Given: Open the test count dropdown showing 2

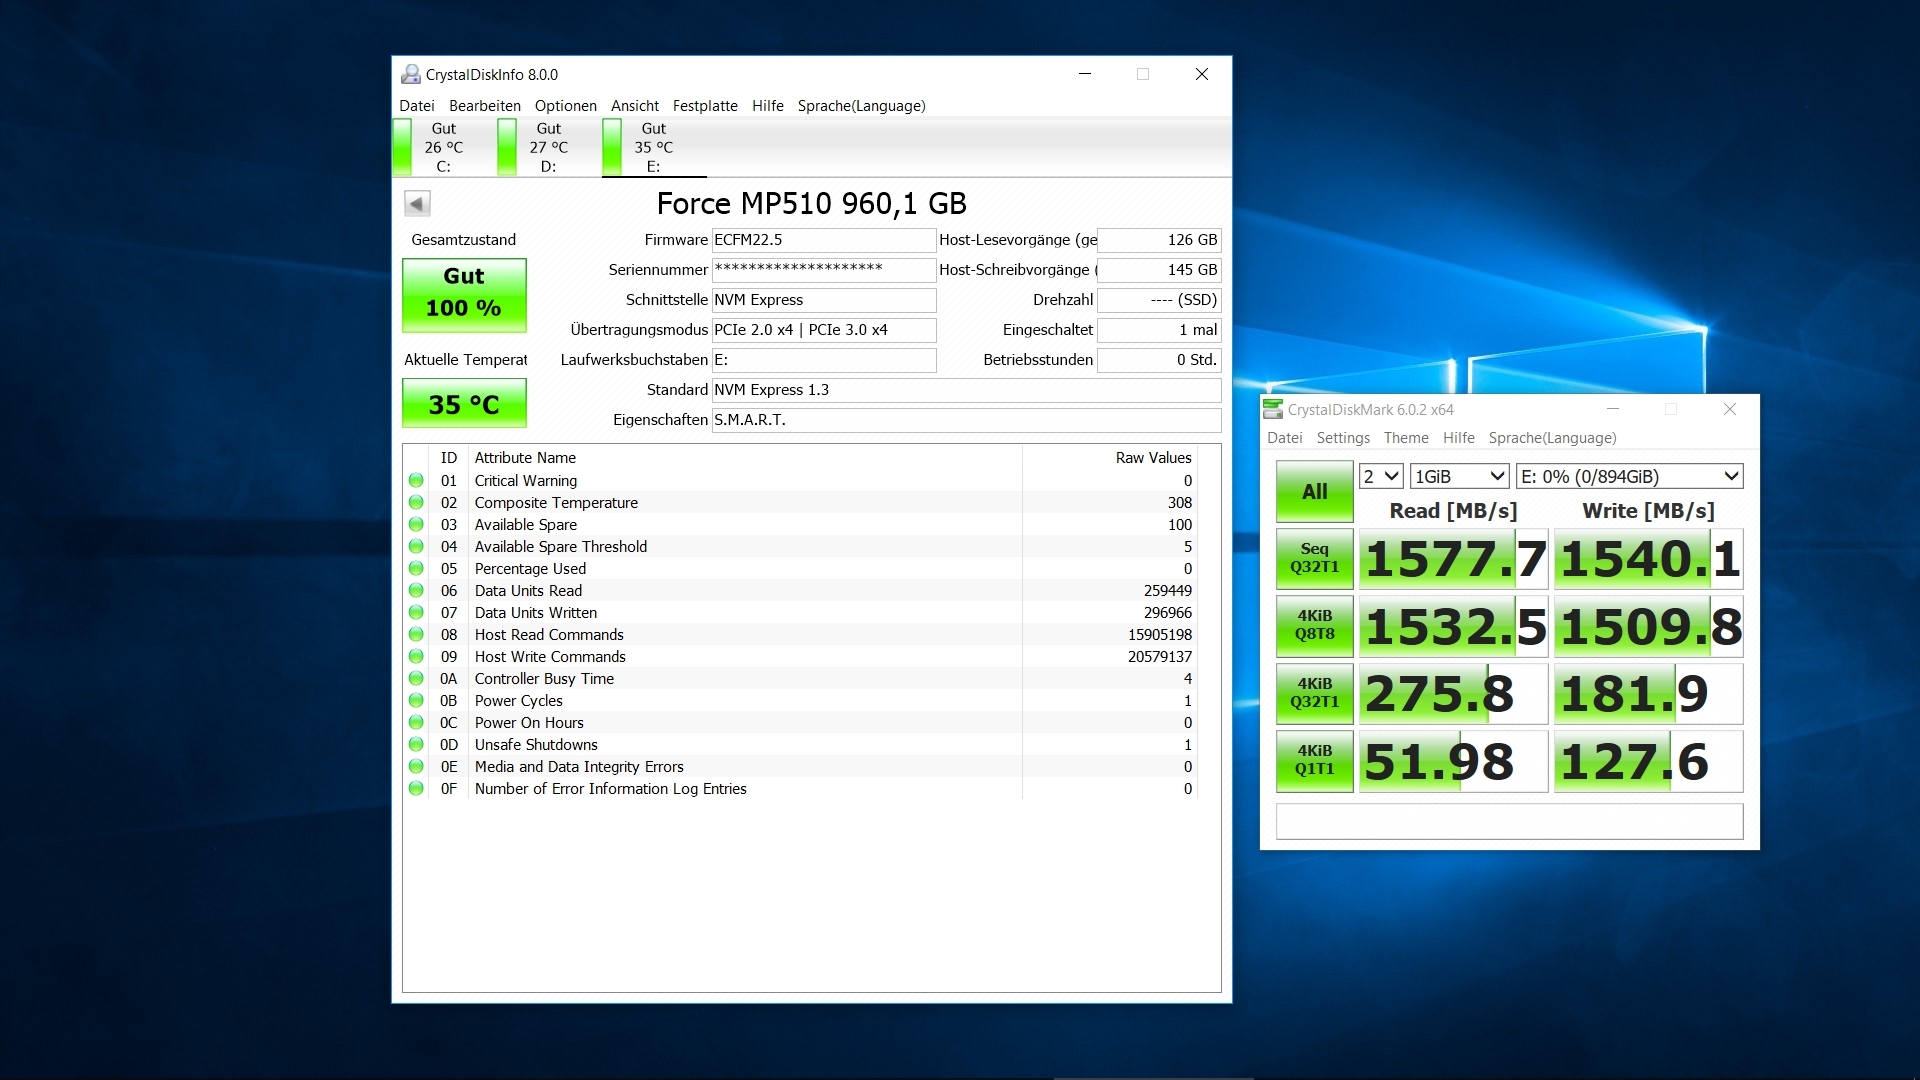Looking at the screenshot, I should tap(1381, 477).
